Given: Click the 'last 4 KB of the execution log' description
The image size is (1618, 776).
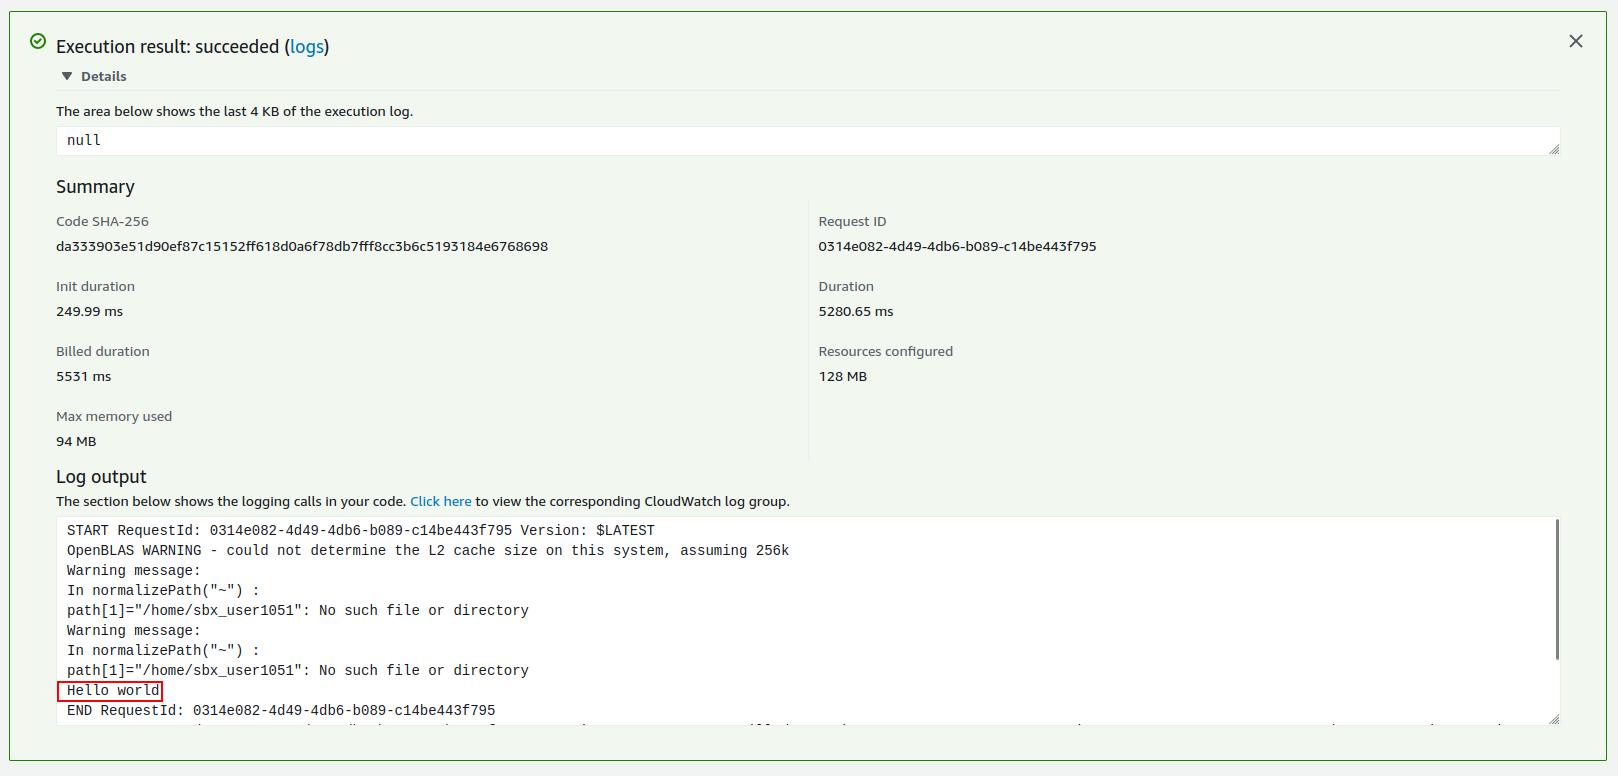Looking at the screenshot, I should click(x=234, y=112).
